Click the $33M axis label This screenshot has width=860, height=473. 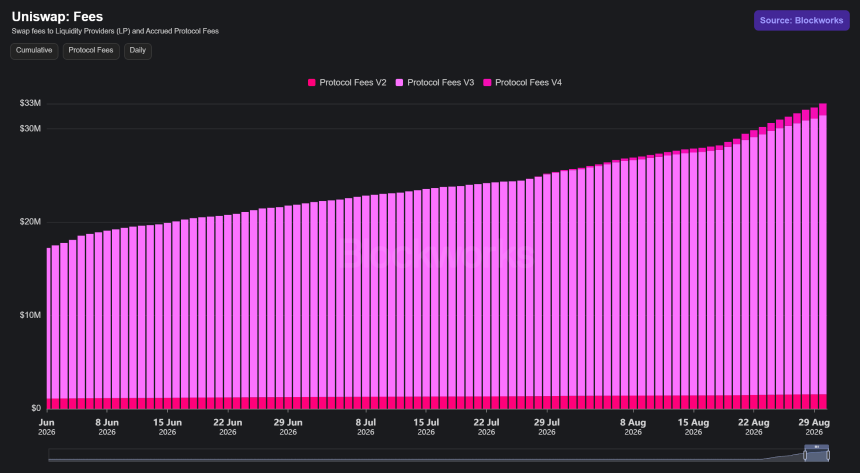click(x=30, y=103)
